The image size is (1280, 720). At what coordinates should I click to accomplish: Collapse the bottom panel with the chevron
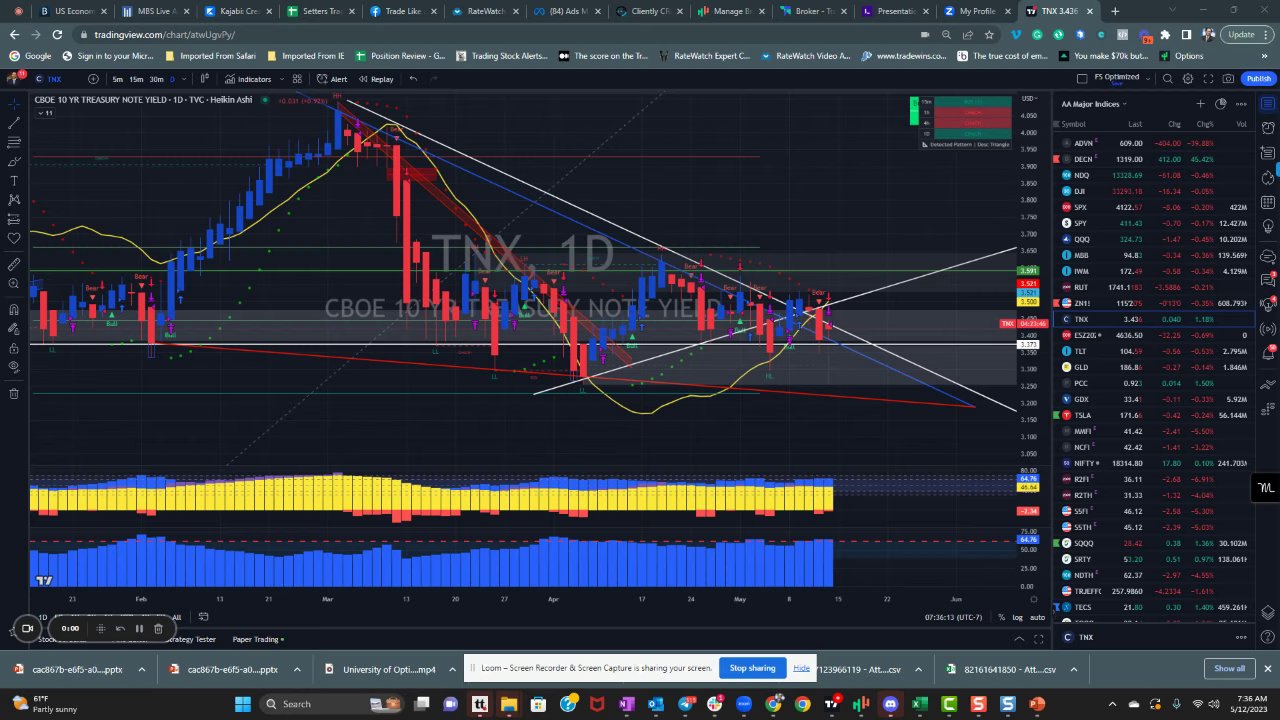(x=1019, y=638)
